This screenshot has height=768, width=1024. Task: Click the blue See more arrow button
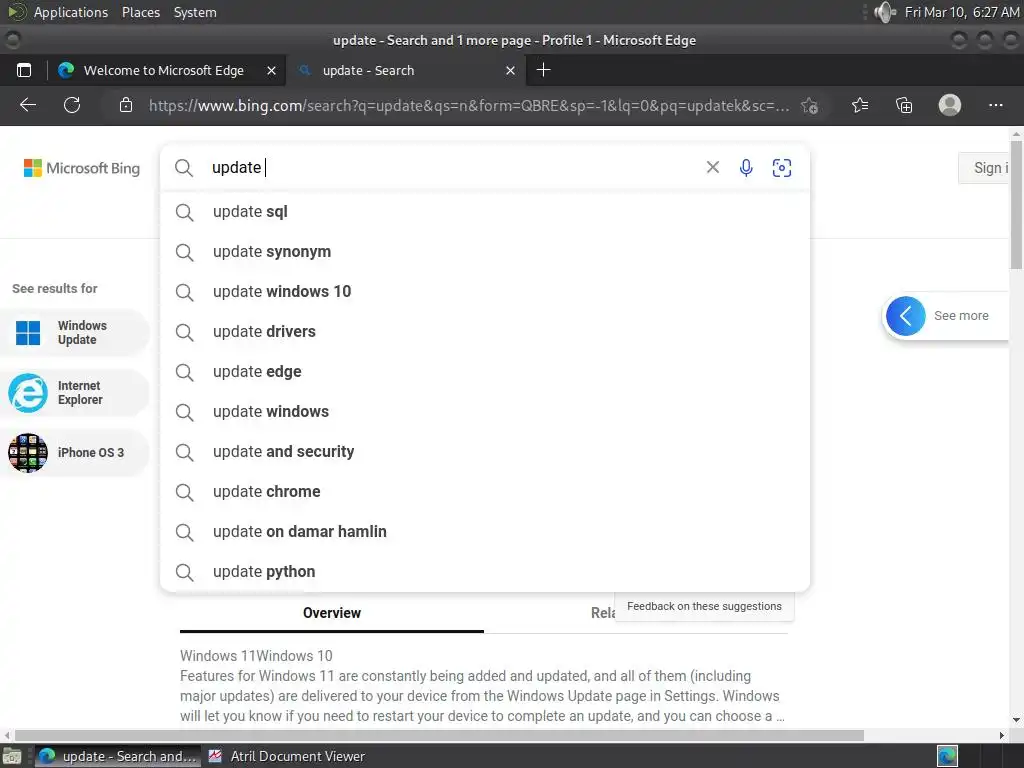coord(905,316)
